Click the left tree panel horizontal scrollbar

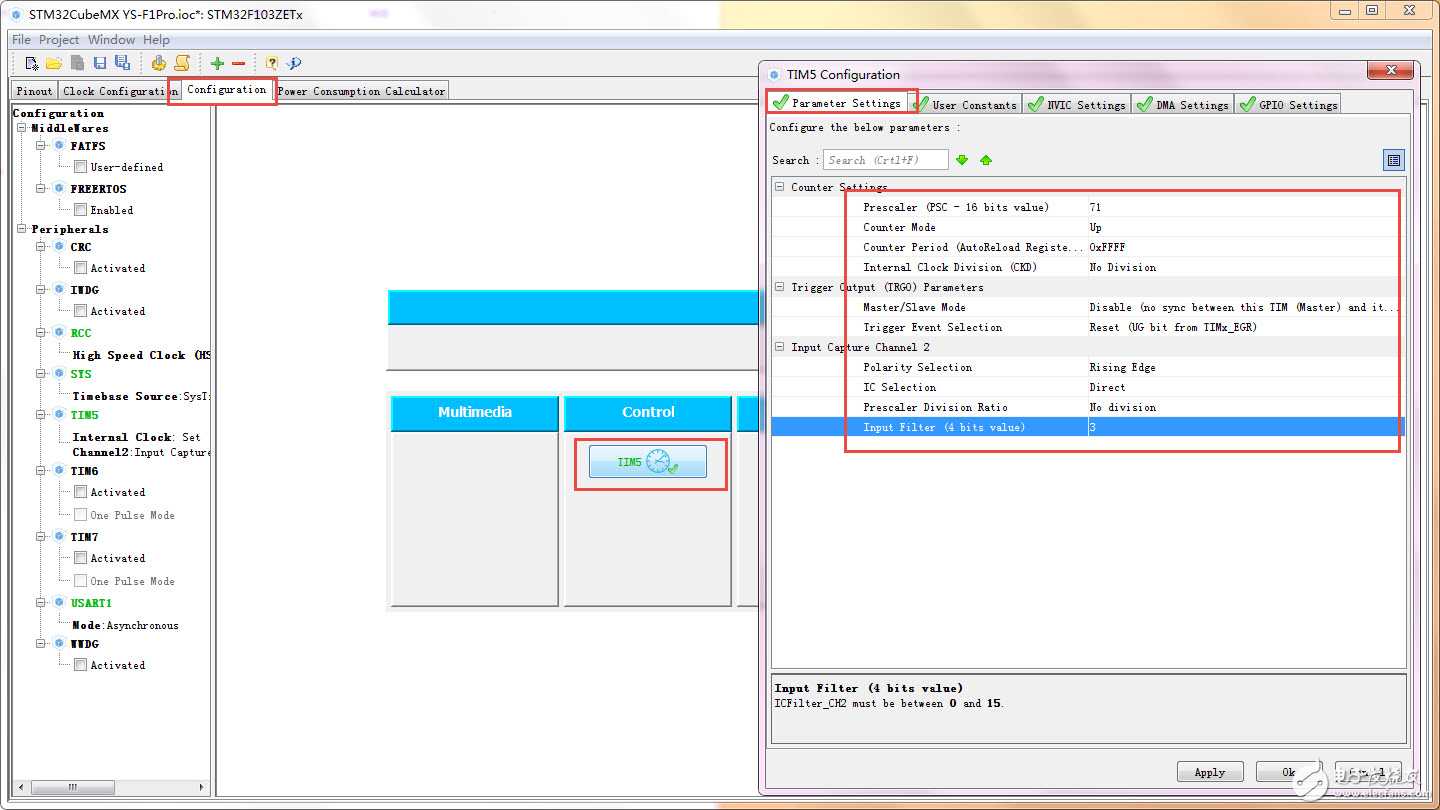pos(111,787)
